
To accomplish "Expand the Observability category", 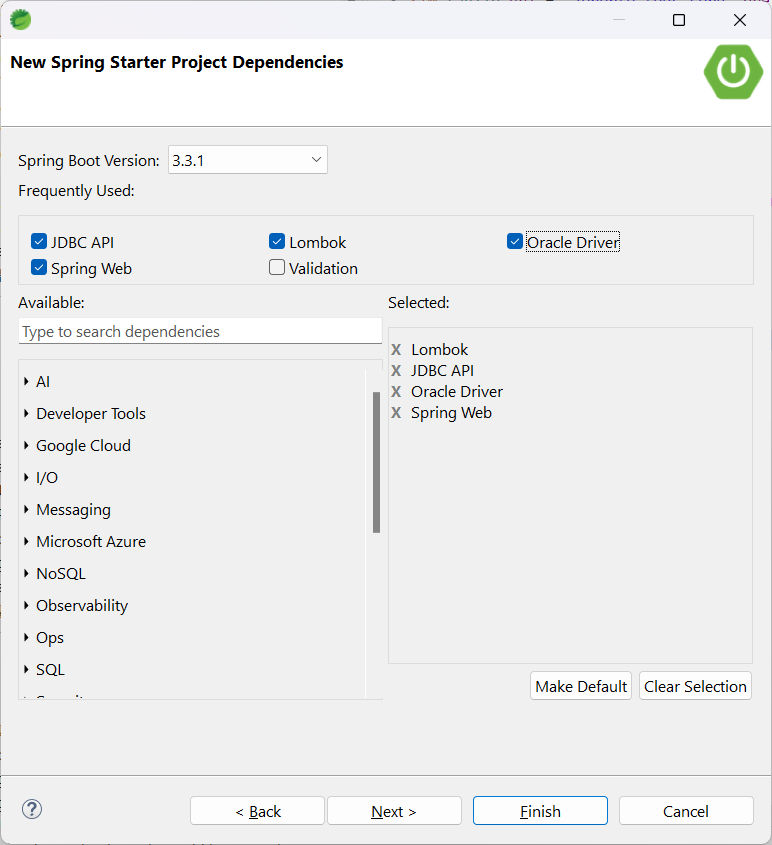I will pos(26,605).
